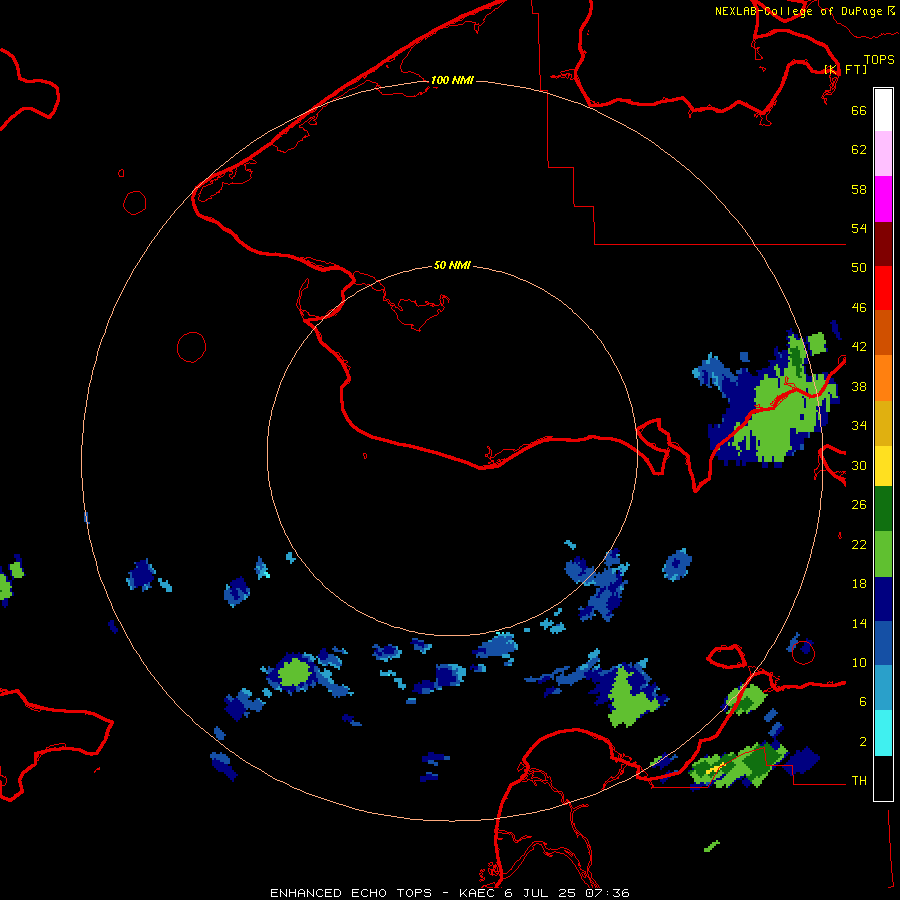Select the bright red legend swatch

click(x=883, y=288)
